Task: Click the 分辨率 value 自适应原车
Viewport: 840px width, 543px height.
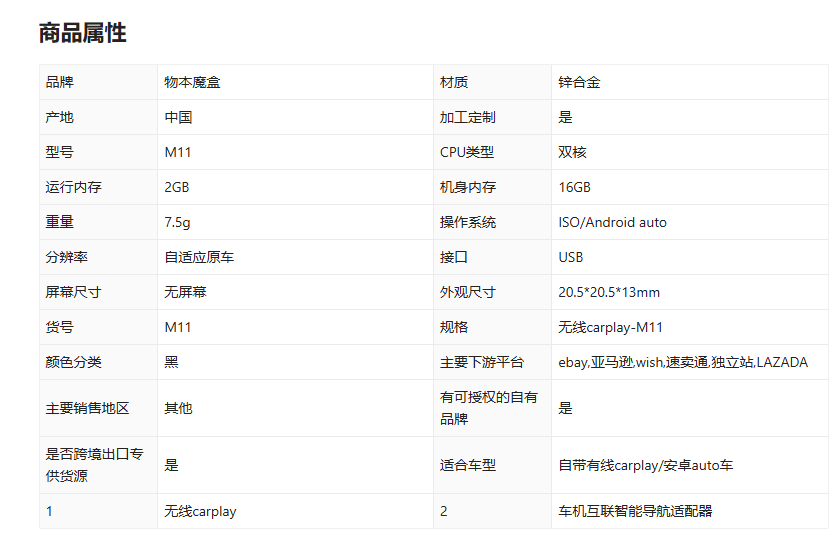Action: tap(199, 257)
